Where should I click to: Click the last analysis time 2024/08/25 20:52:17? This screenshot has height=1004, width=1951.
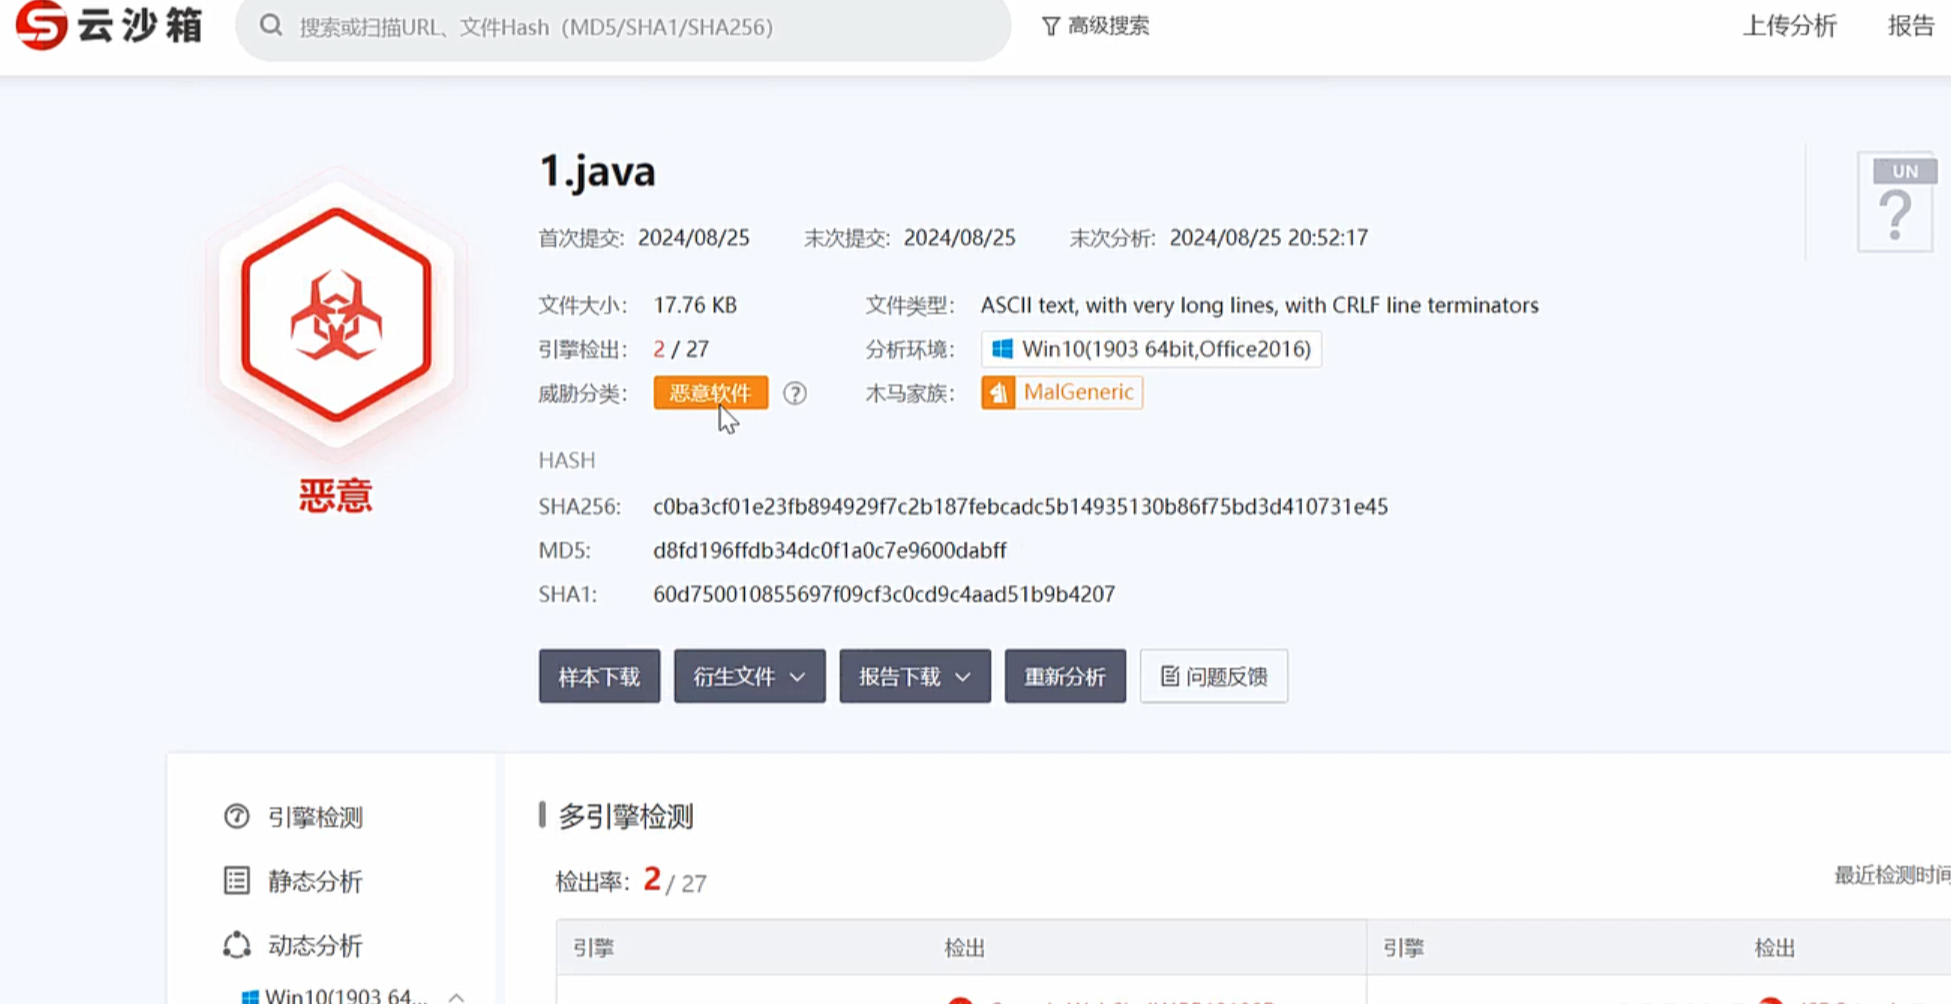tap(1269, 238)
